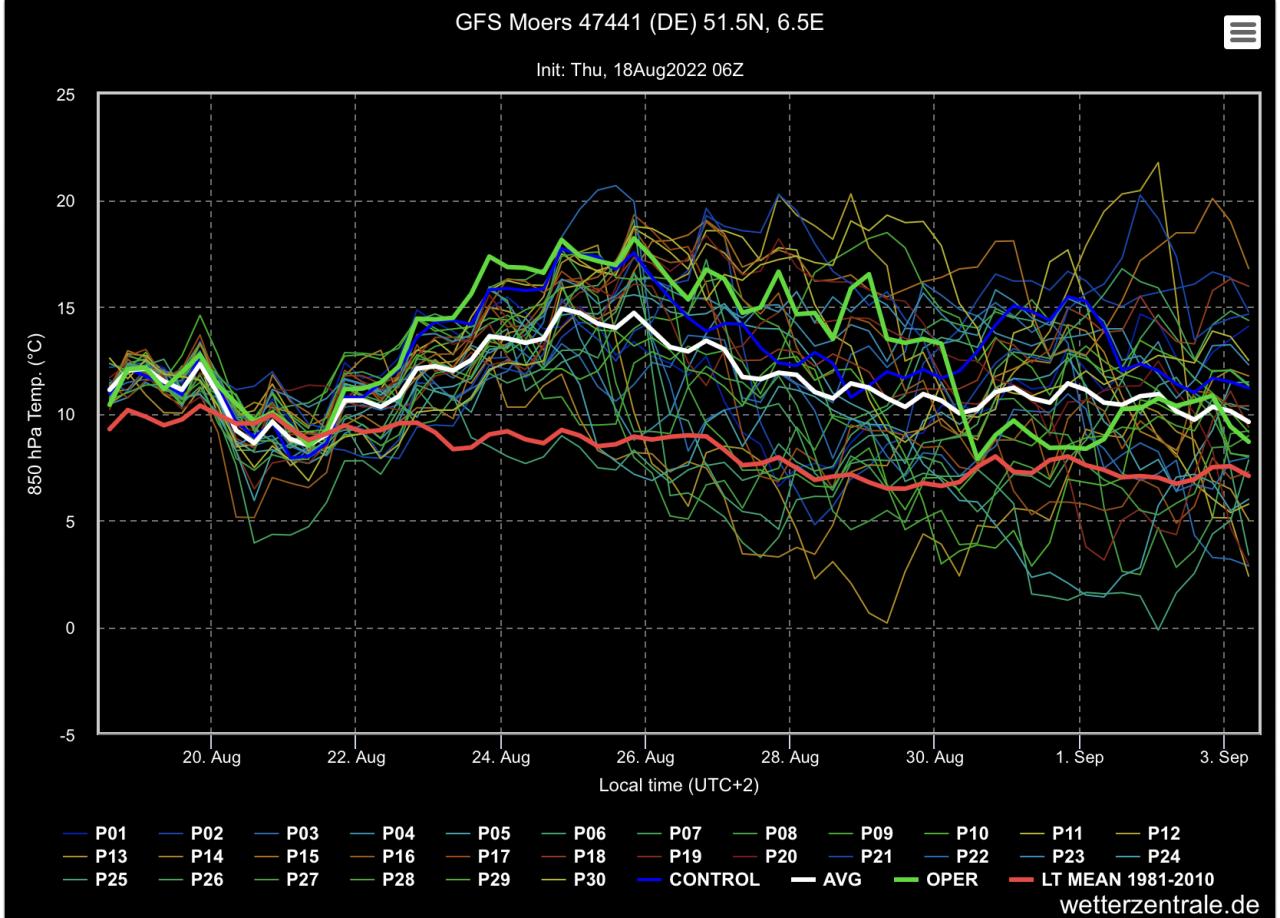Viewport: 1280px width, 918px height.
Task: Click the 1. Sep x-axis label
Action: (1080, 758)
